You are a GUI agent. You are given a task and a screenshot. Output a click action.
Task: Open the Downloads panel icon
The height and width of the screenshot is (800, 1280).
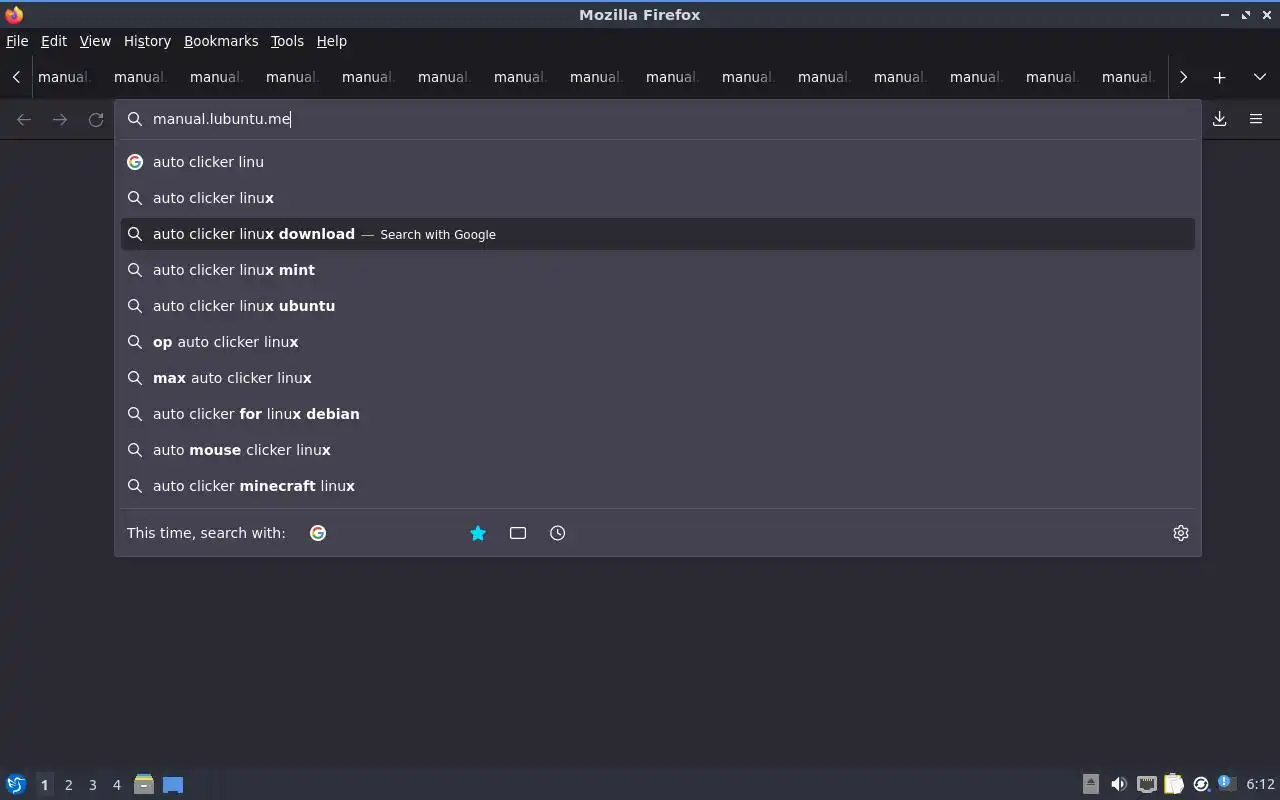click(1219, 119)
